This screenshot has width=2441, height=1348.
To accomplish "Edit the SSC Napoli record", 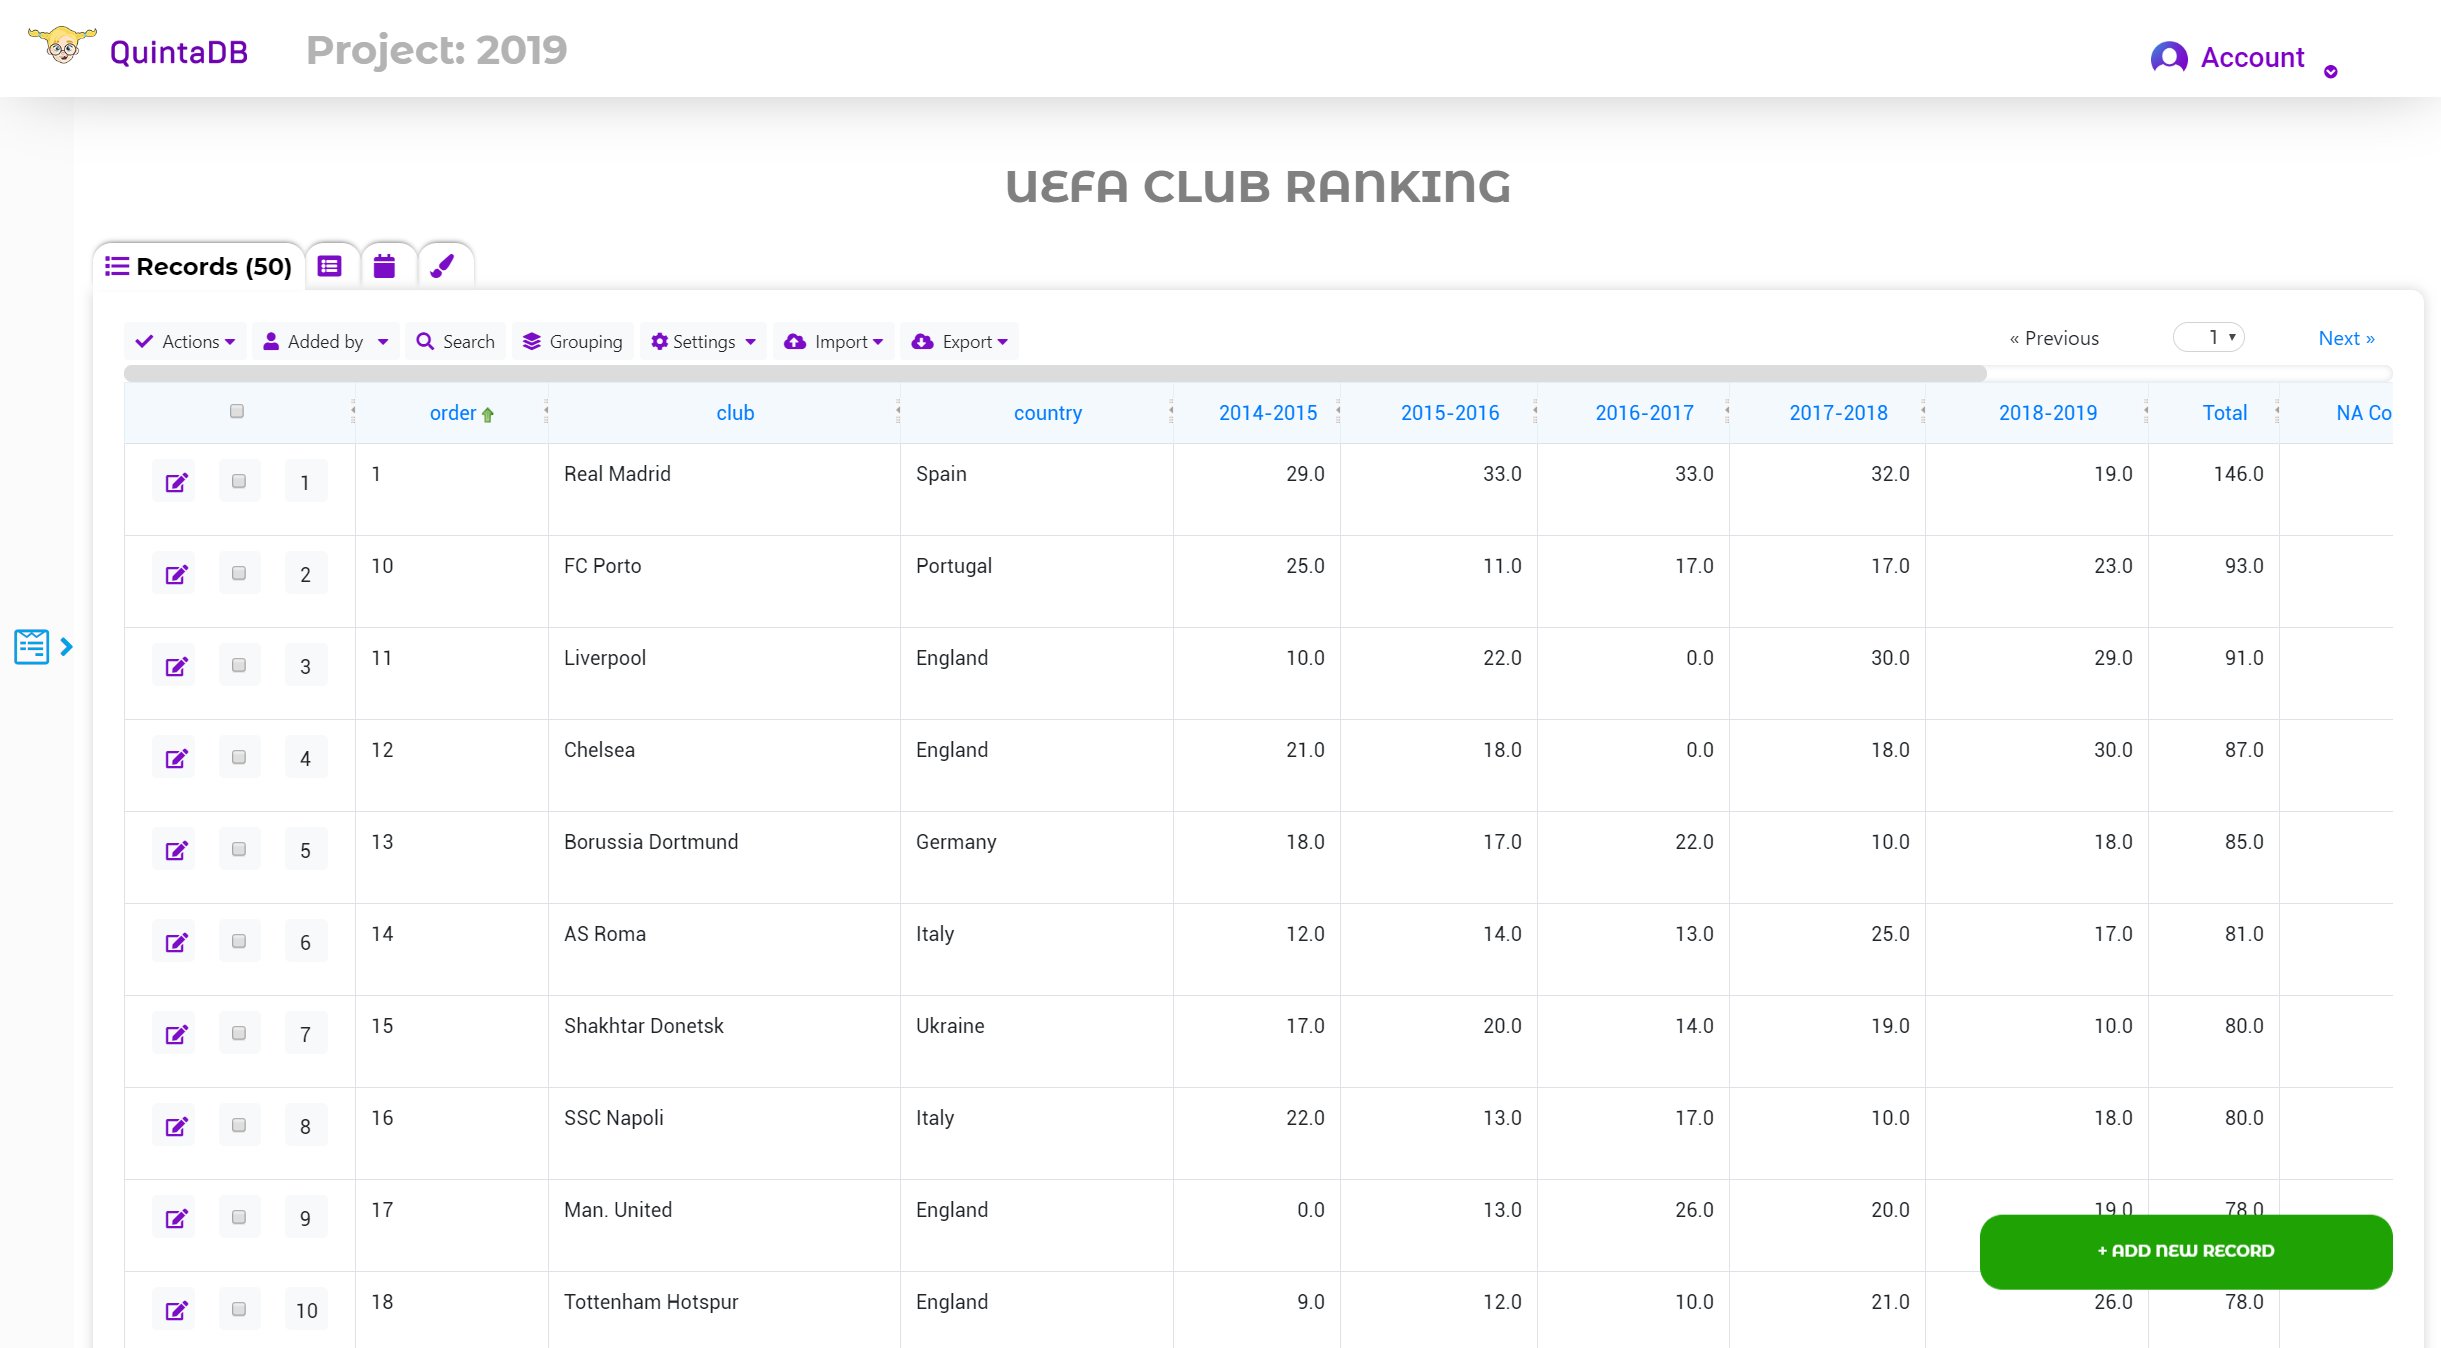I will (x=176, y=1127).
